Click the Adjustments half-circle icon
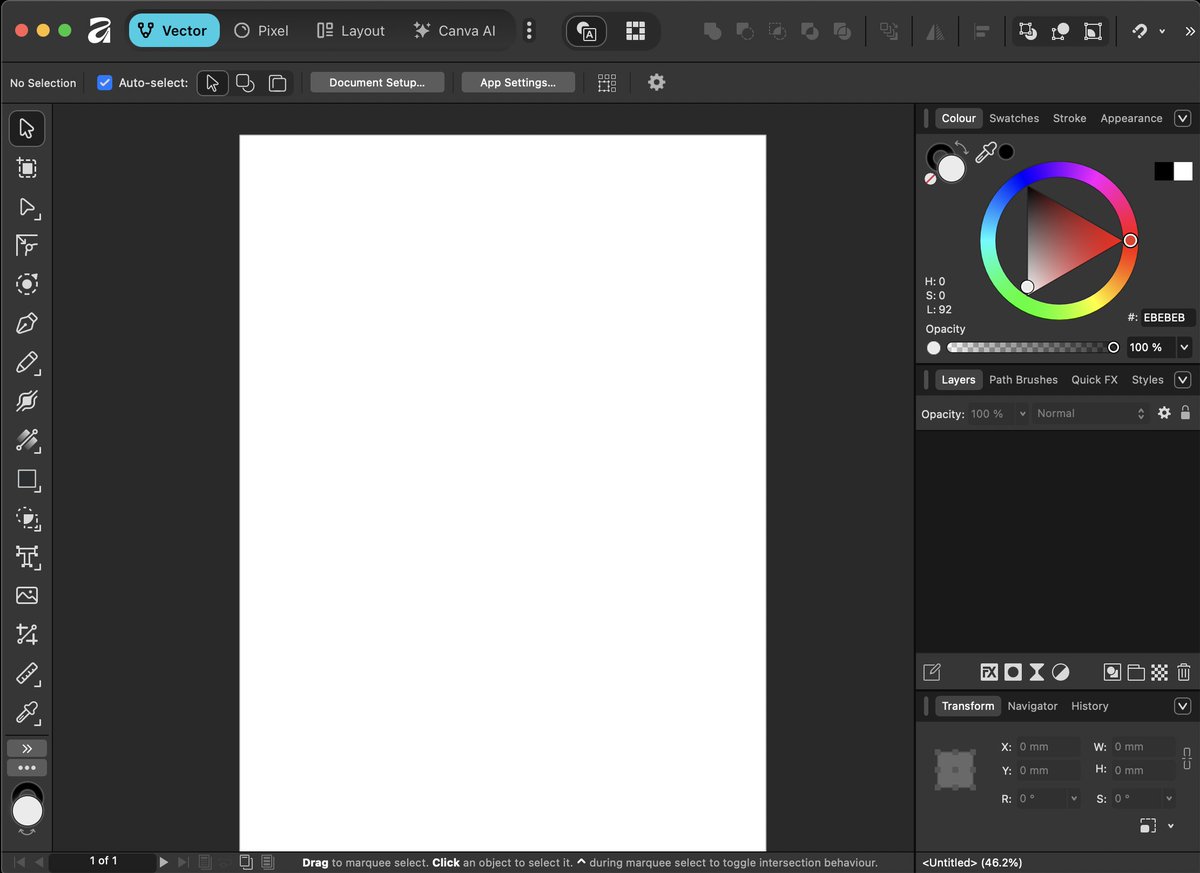This screenshot has height=873, width=1200. (1061, 672)
